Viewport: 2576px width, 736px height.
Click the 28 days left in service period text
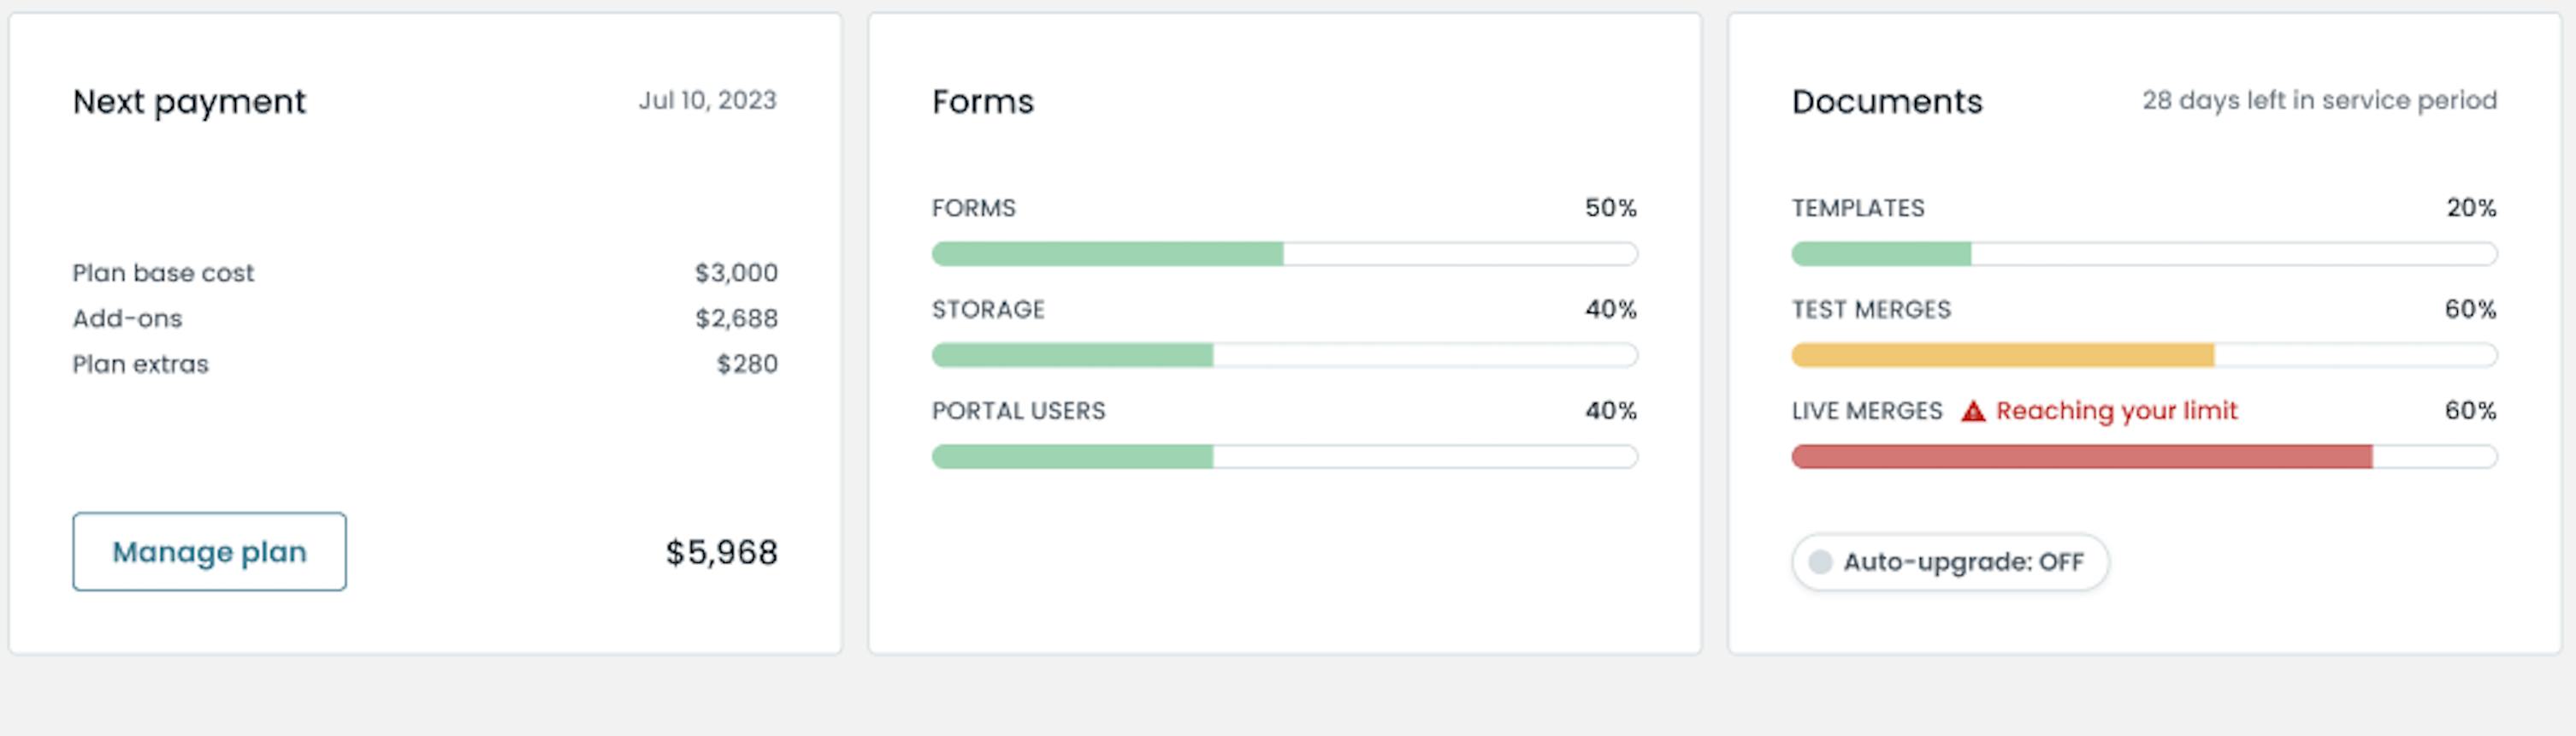[x=2318, y=101]
